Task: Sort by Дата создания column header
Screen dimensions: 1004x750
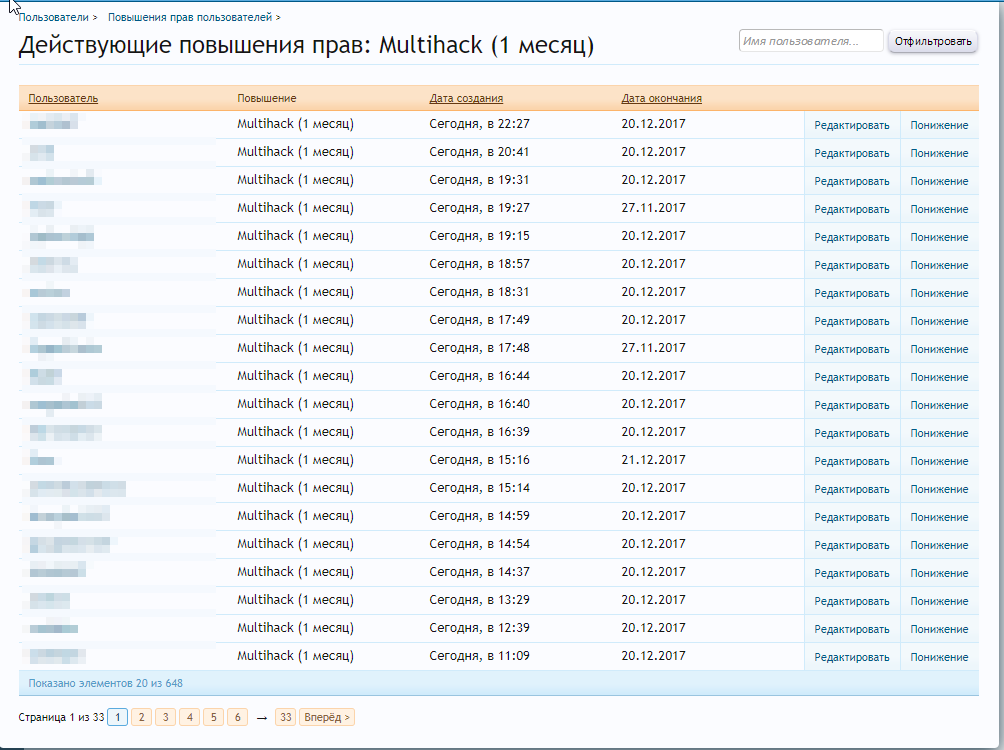Action: coord(466,99)
